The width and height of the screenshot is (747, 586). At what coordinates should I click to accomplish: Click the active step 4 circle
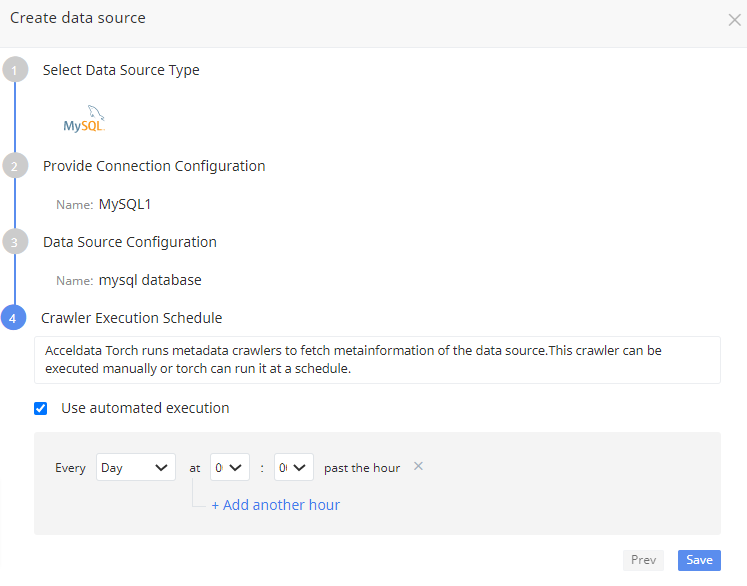pos(13,318)
